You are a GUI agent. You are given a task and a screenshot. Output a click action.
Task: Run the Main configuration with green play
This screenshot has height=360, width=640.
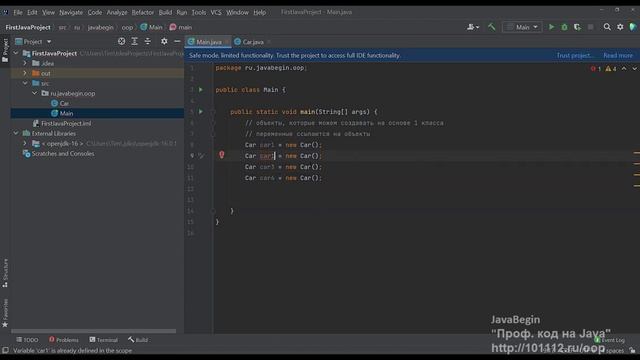[551, 27]
